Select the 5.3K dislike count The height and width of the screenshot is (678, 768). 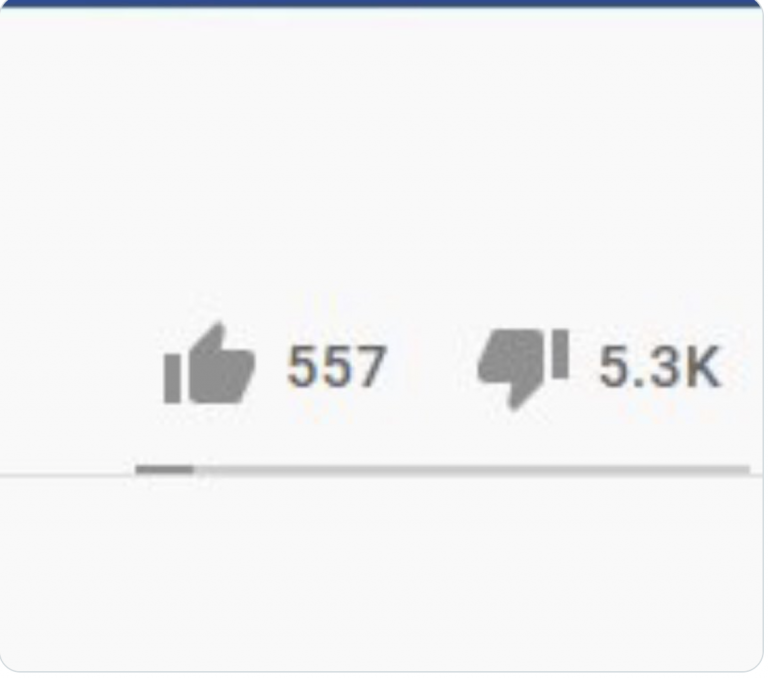[x=660, y=366]
